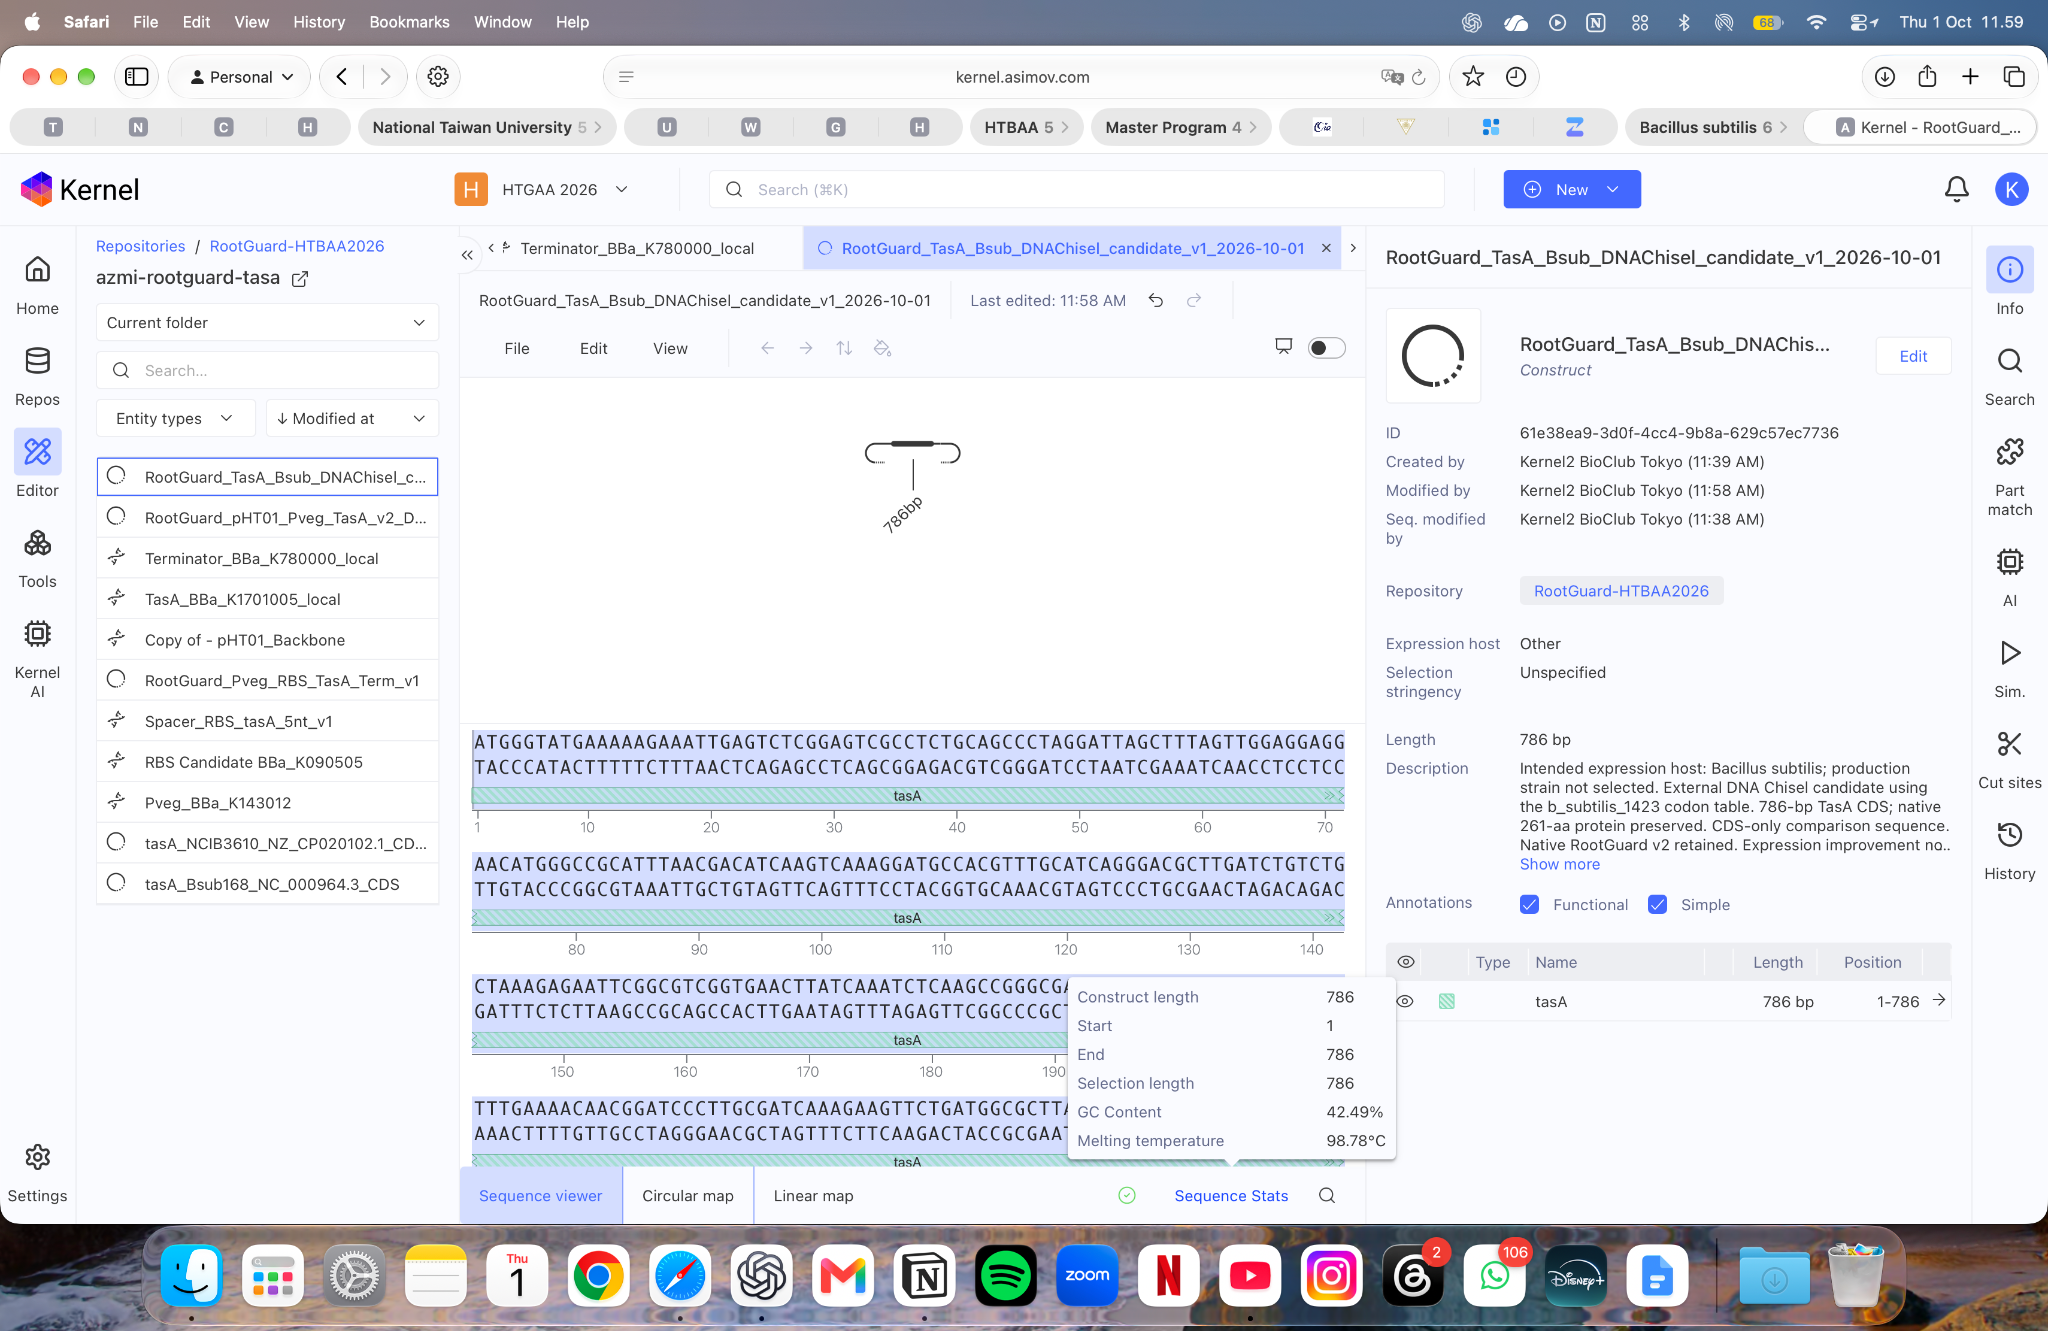Viewport: 2048px width, 1331px height.
Task: Toggle visibility of tasA annotation
Action: (x=1405, y=1001)
